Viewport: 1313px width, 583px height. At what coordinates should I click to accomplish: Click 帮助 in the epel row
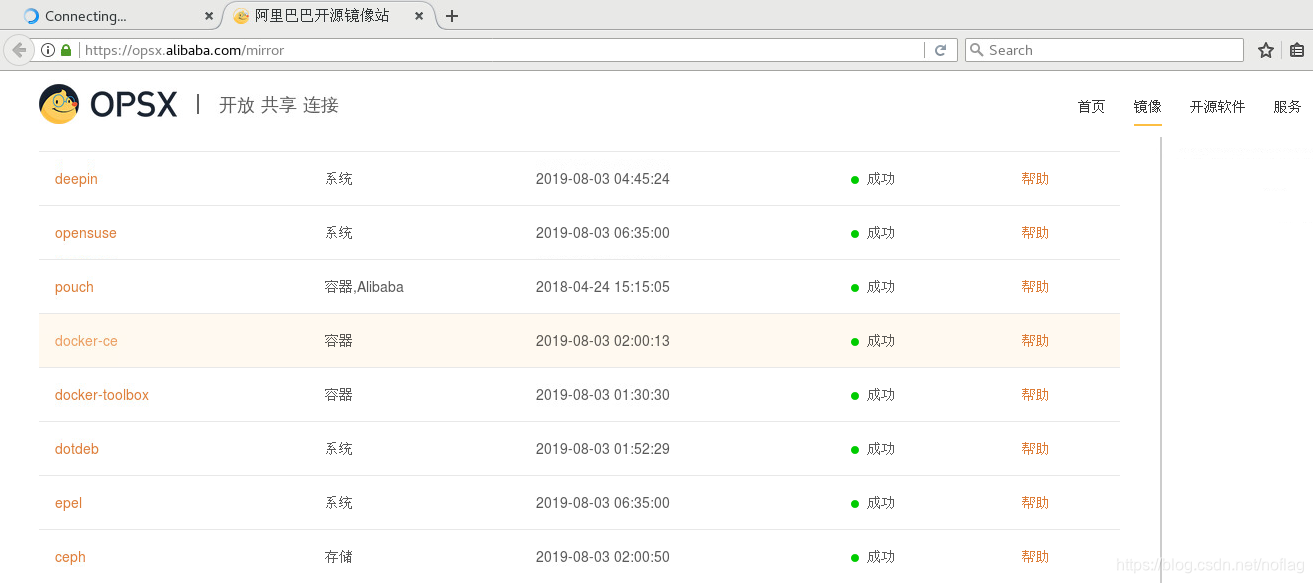[1035, 503]
